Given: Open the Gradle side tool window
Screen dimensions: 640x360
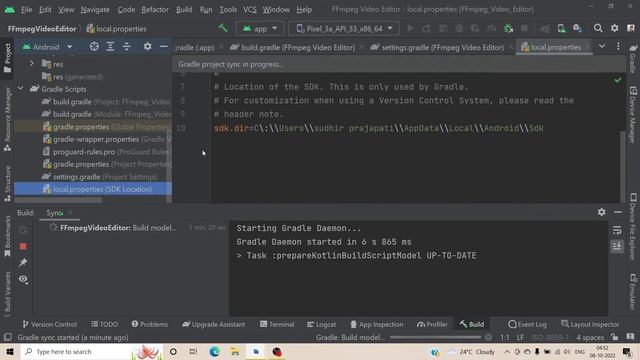Looking at the screenshot, I should pyautogui.click(x=633, y=59).
